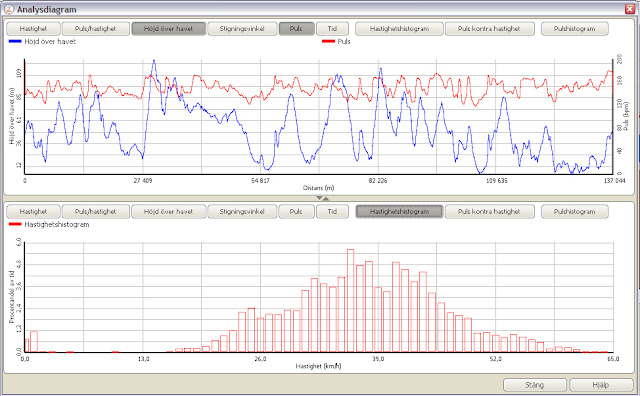Screen dimensions: 640x396
Task: Select Pulshistogram in lower chart
Action: point(574,211)
